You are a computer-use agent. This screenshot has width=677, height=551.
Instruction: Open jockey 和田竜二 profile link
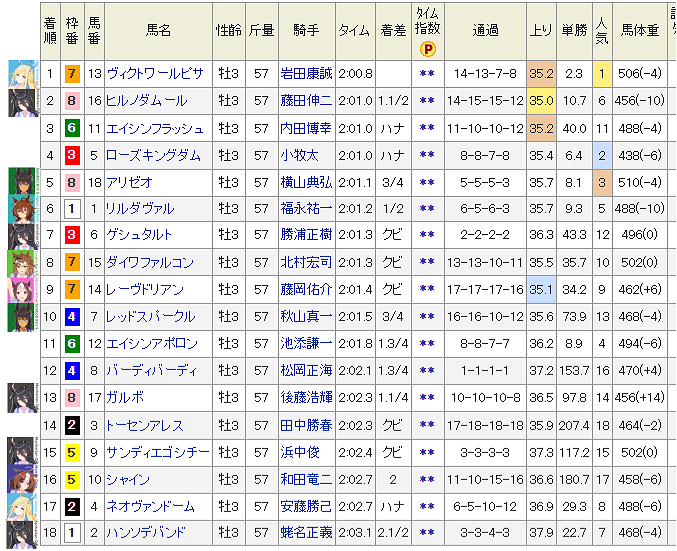(307, 479)
